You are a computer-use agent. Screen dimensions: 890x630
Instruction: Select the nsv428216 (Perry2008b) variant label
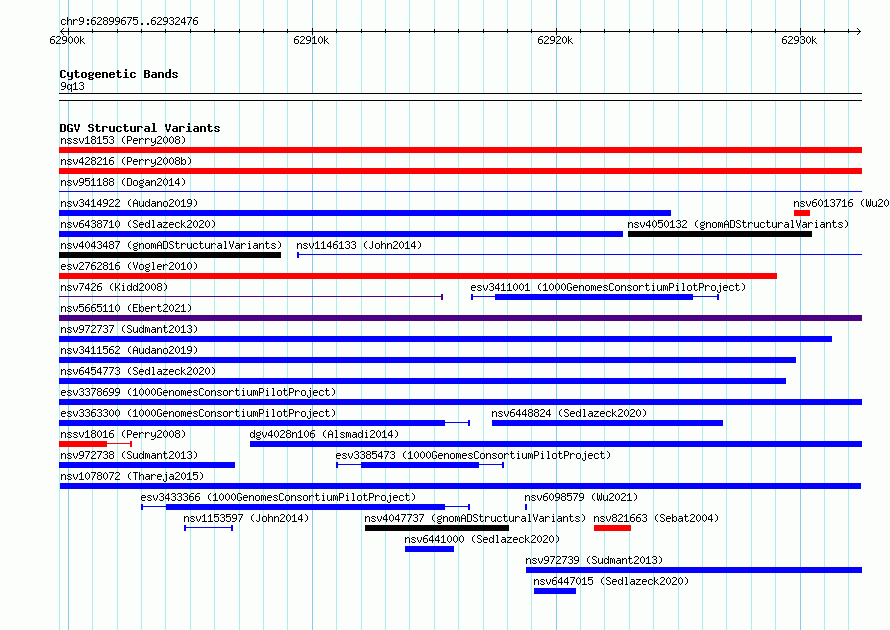[126, 161]
